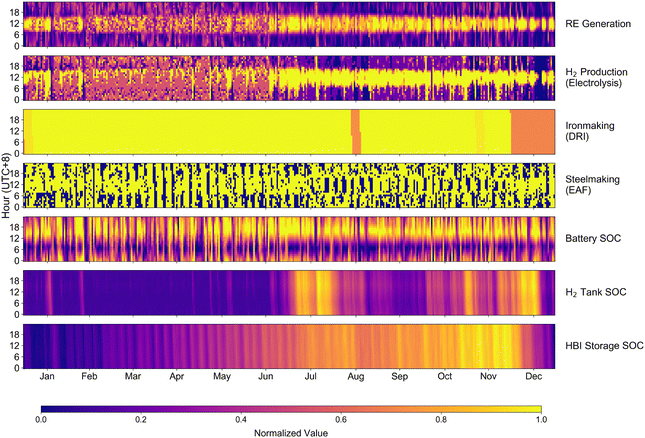Viewport: 645px width, 438px height.
Task: Click the Battery SOC label
Action: tap(593, 239)
